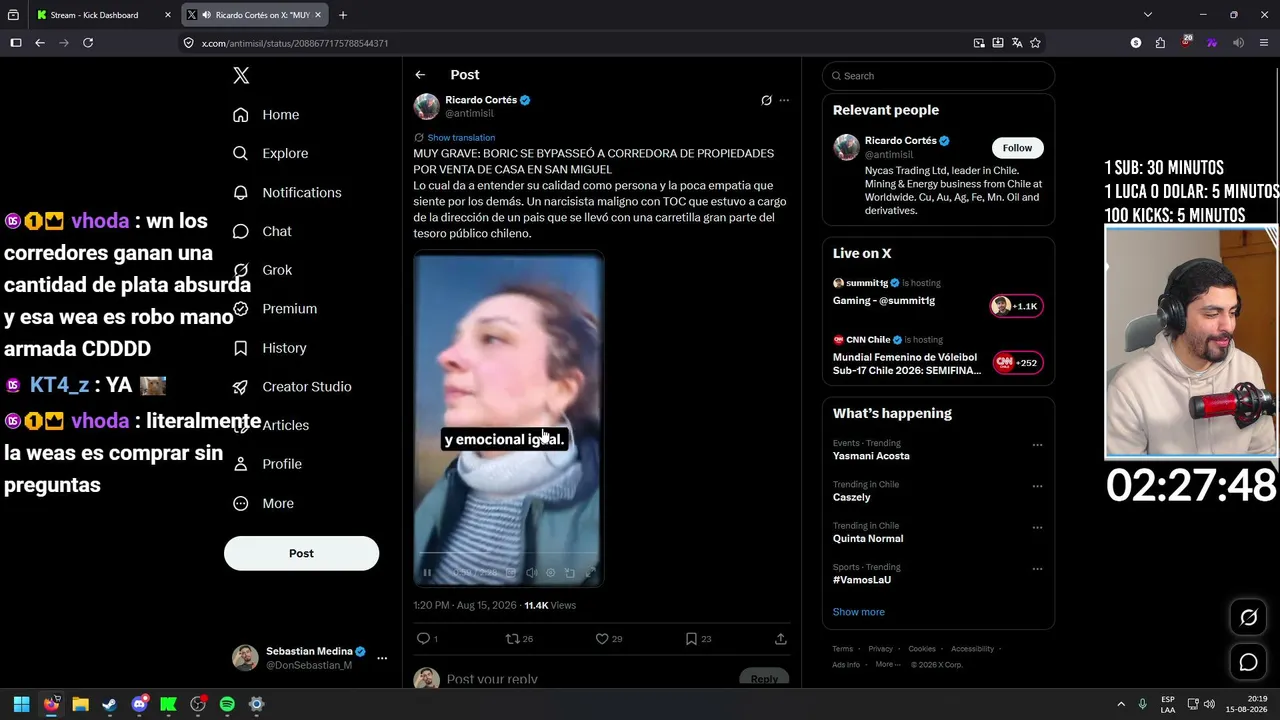The width and height of the screenshot is (1280, 720).
Task: Click Show translation link
Action: click(x=461, y=137)
